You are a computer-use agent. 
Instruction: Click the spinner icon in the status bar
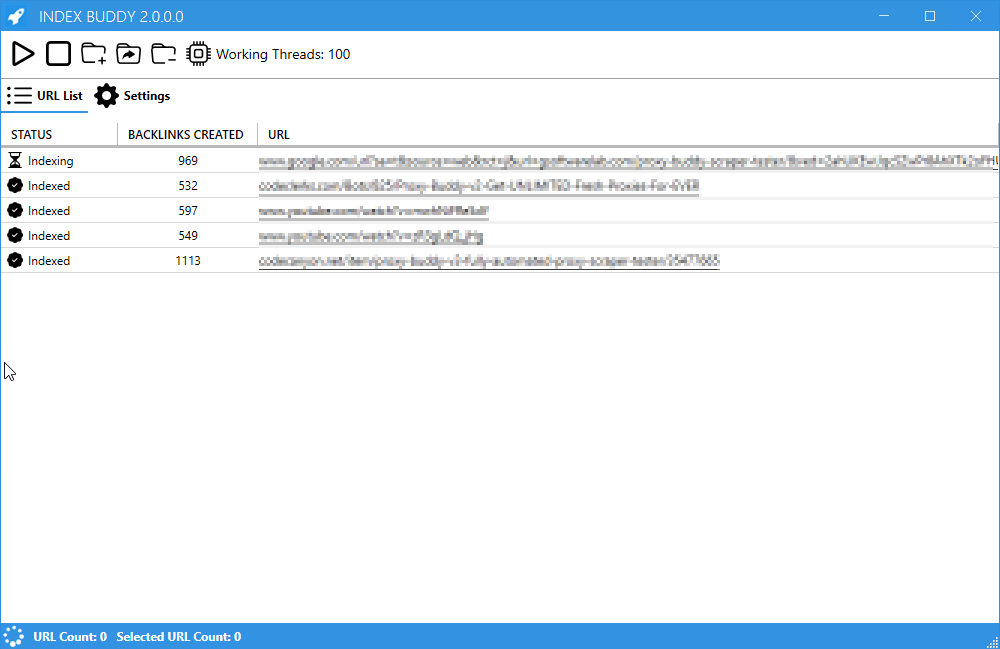(13, 636)
